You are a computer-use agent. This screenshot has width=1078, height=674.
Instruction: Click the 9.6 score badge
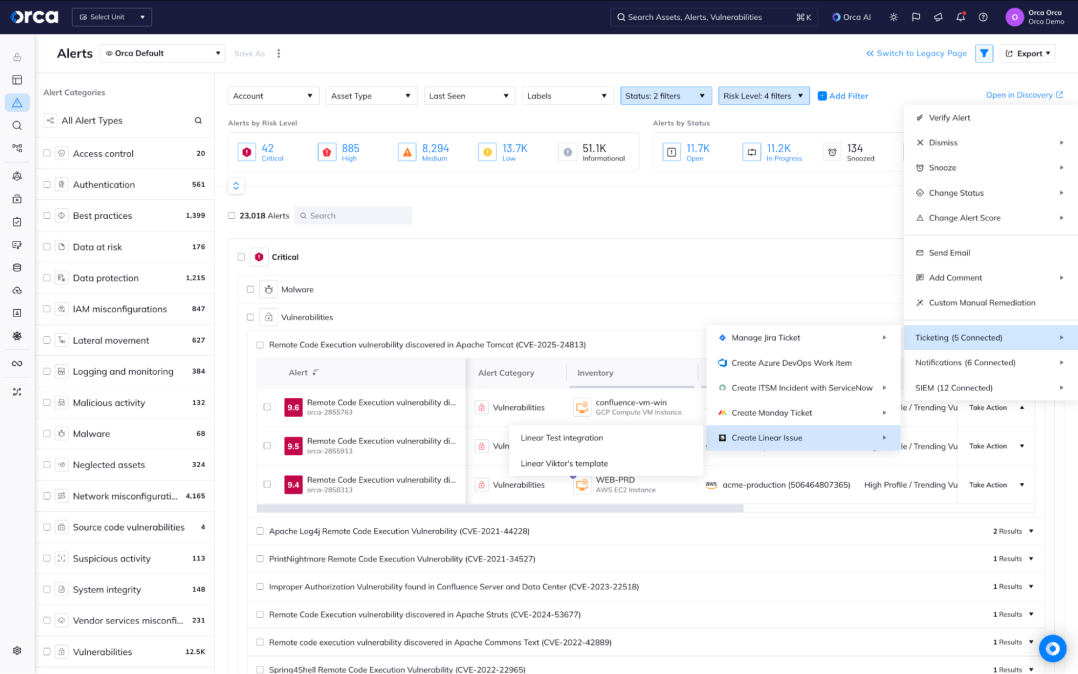point(294,407)
